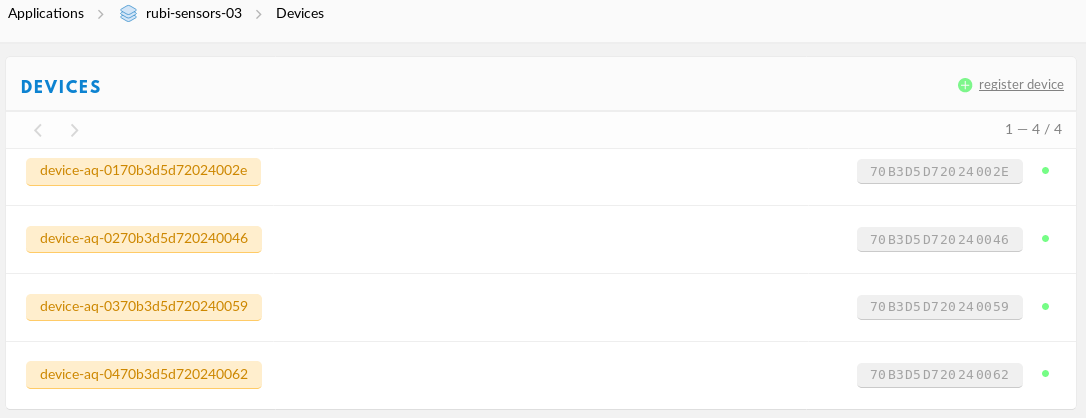Click the register device link
Image resolution: width=1086 pixels, height=418 pixels.
pos(1021,84)
